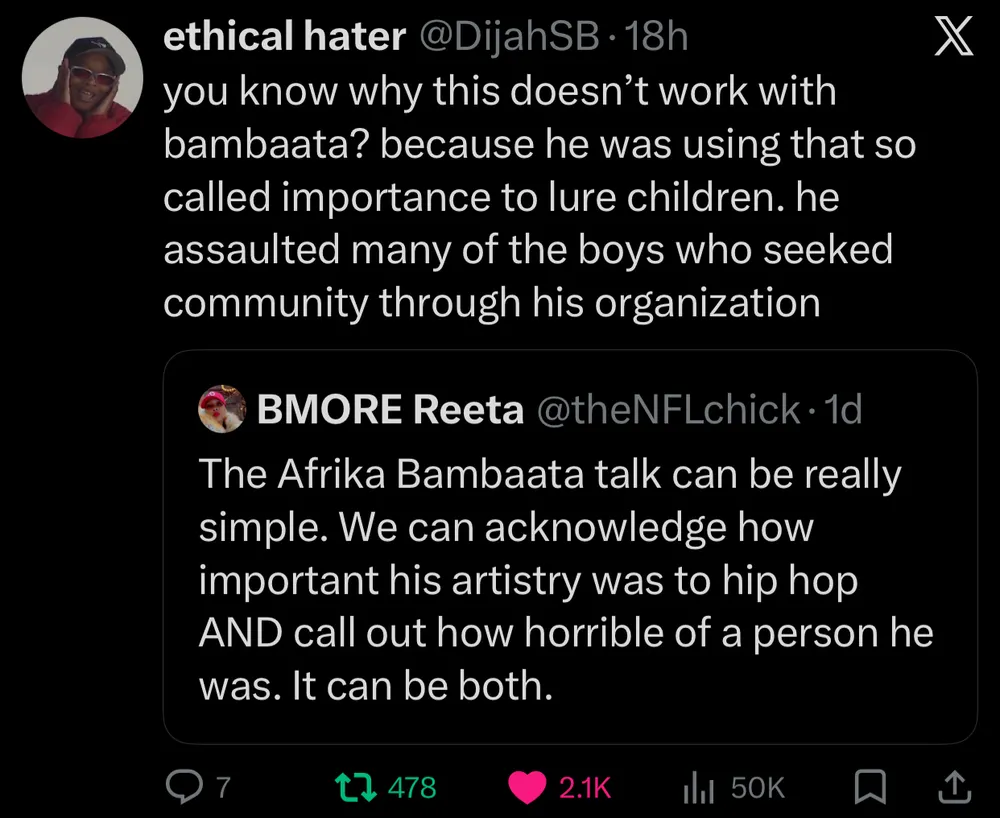Click the 478 retweet count
This screenshot has width=1000, height=818.
[411, 788]
